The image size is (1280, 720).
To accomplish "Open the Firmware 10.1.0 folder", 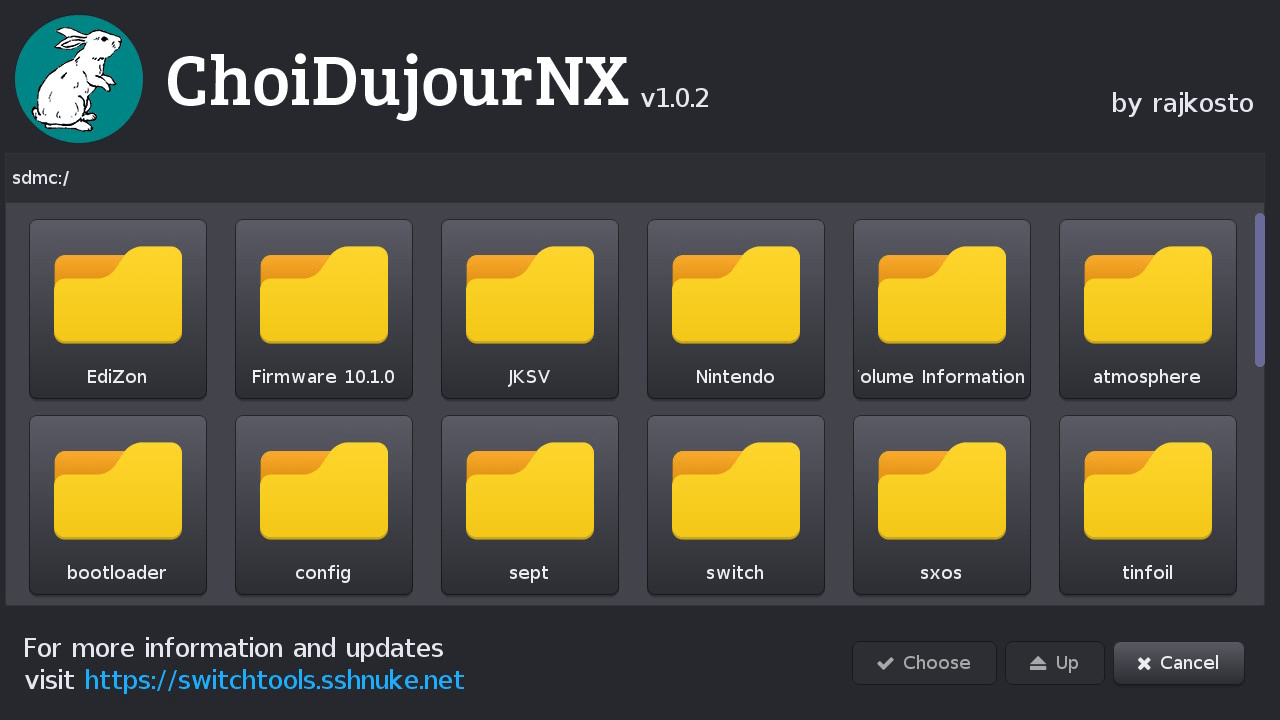I will point(324,309).
